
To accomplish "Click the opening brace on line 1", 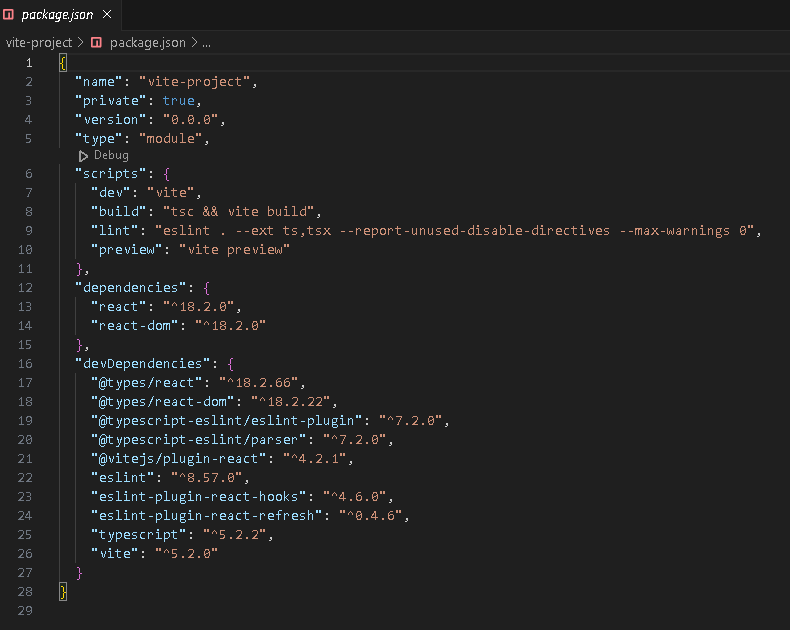I will pyautogui.click(x=62, y=63).
